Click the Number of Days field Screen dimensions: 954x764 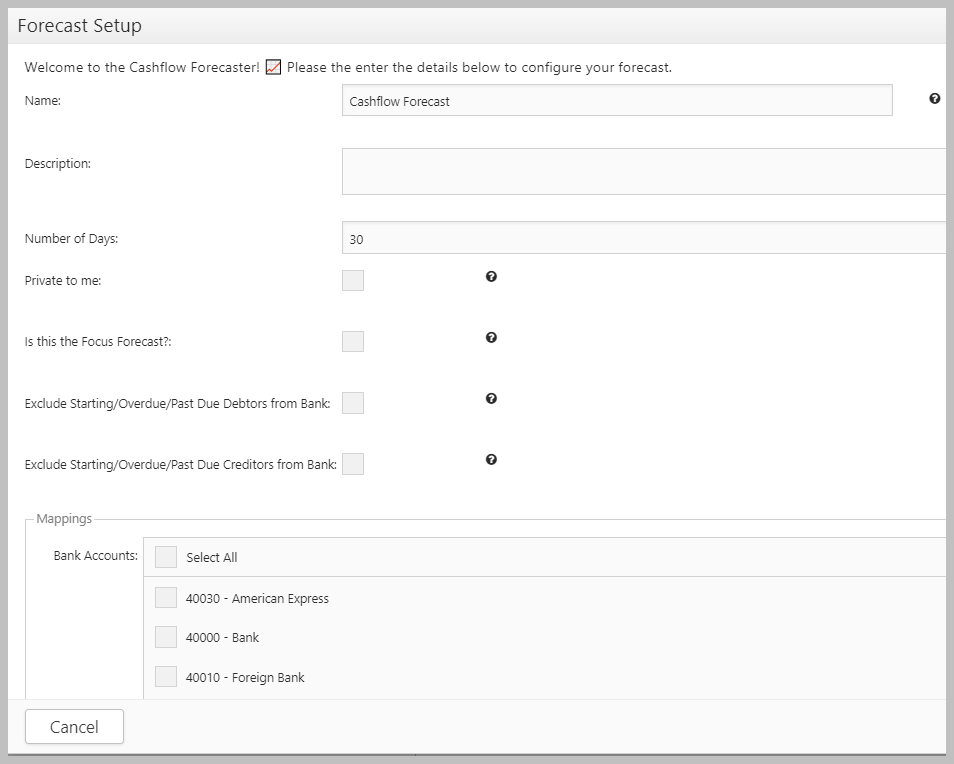pyautogui.click(x=644, y=238)
